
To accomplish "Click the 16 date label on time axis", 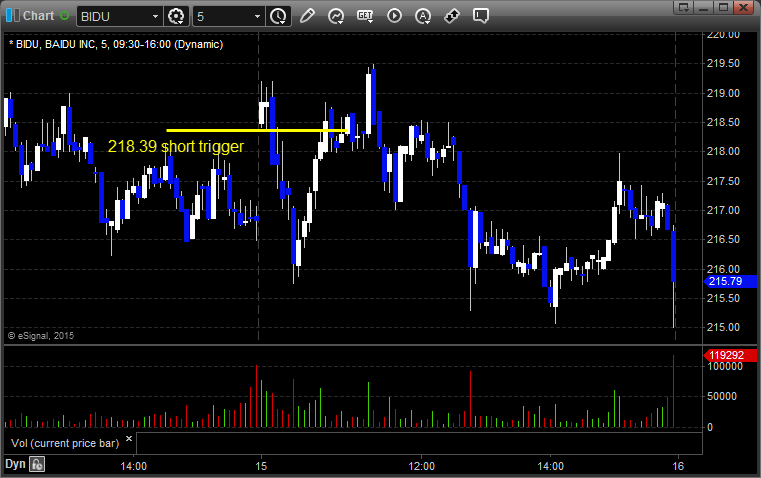I will tap(678, 466).
